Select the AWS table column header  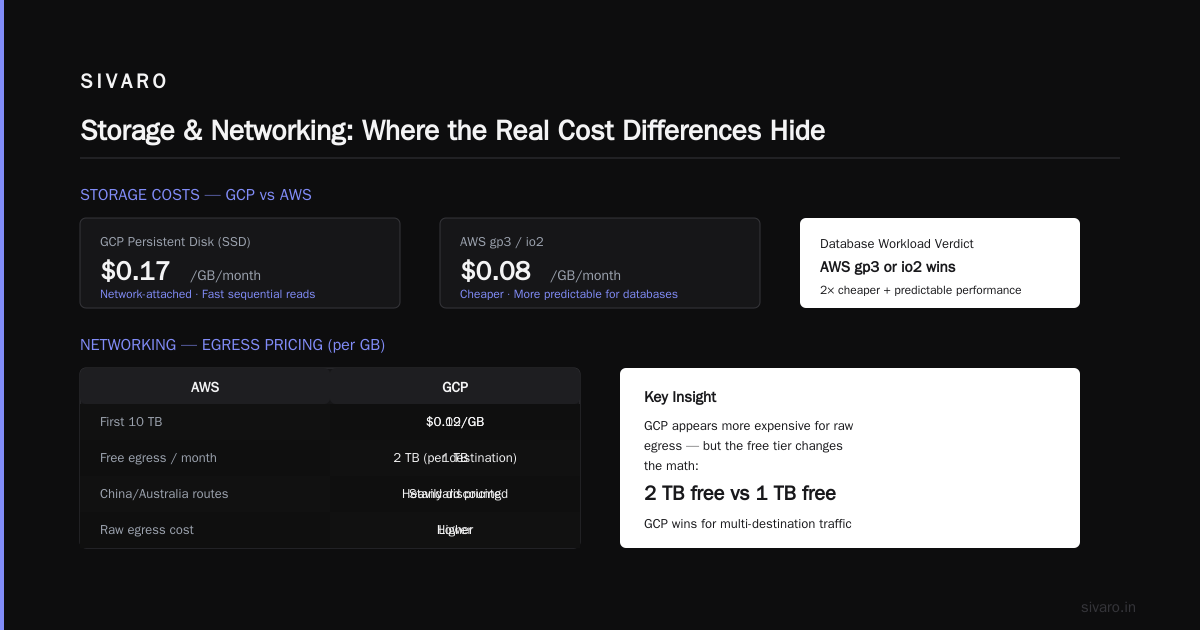(205, 387)
